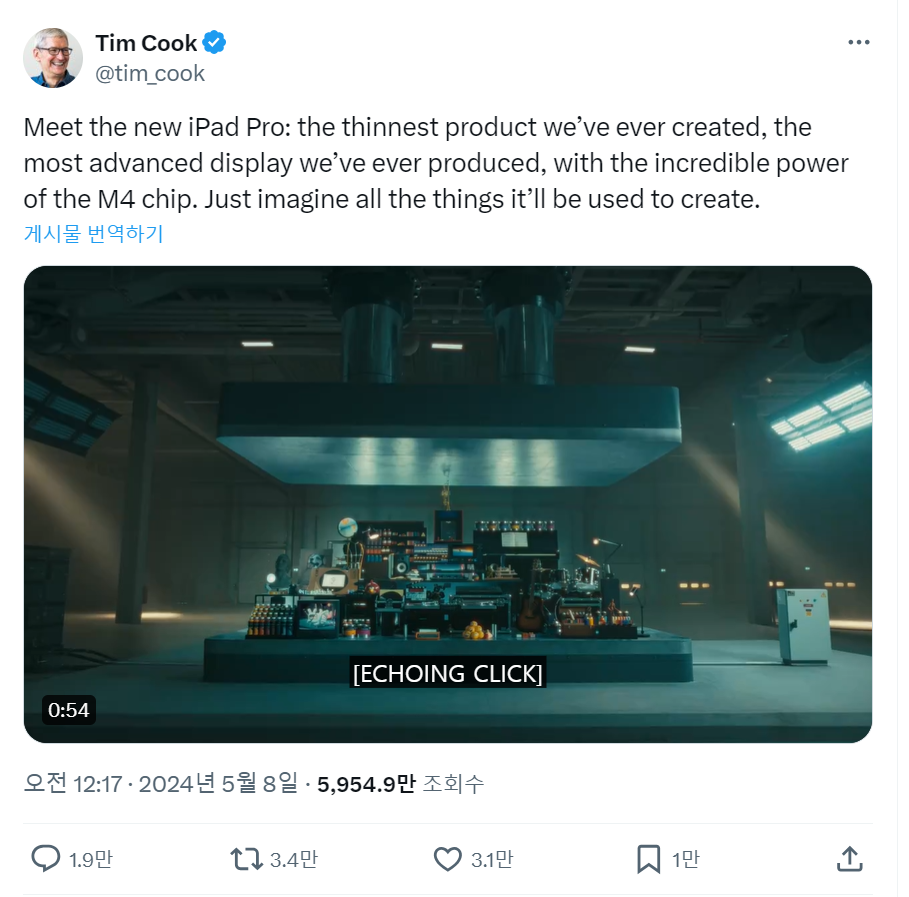Click the "0:54" video duration badge

[67, 710]
